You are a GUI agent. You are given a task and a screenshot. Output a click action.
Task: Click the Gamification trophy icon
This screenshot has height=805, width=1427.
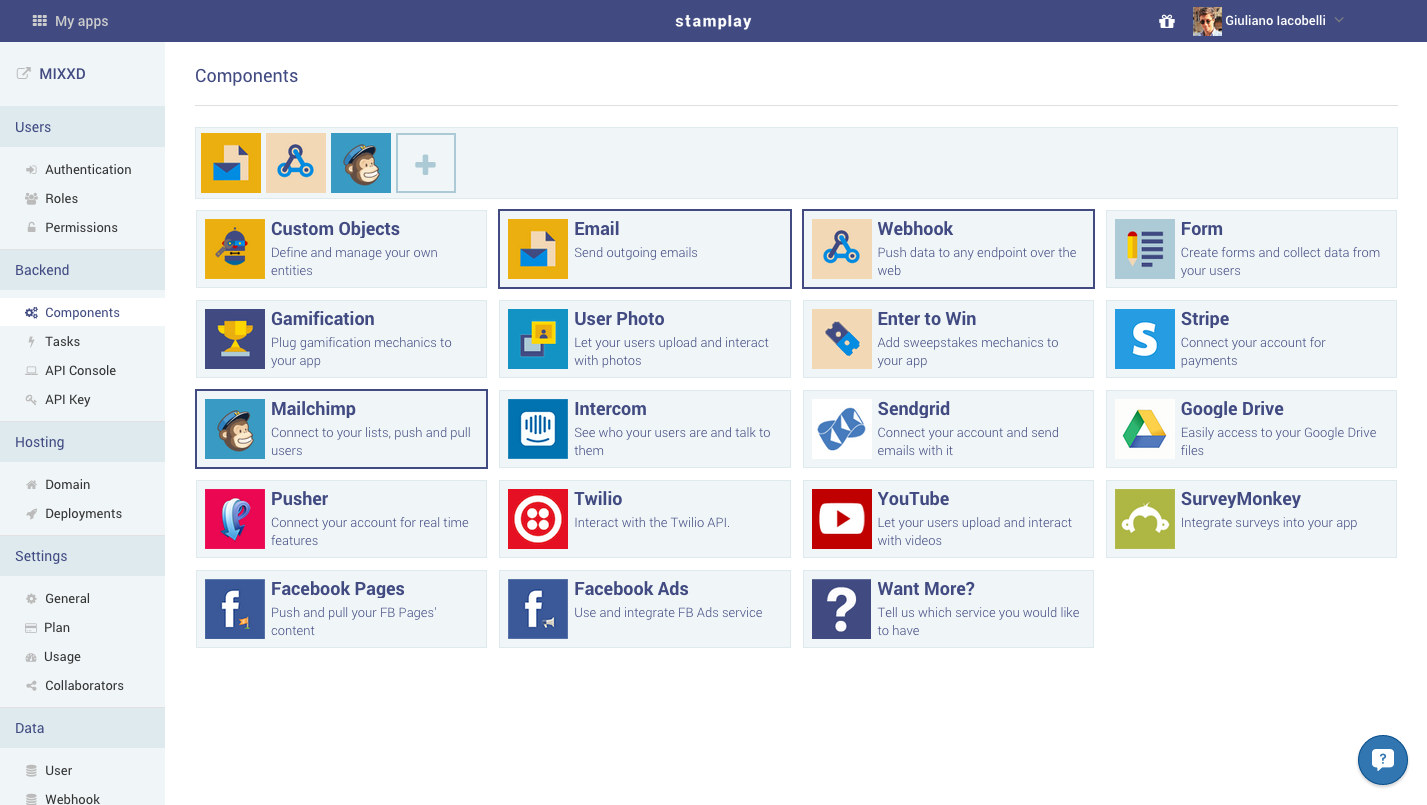pos(235,339)
